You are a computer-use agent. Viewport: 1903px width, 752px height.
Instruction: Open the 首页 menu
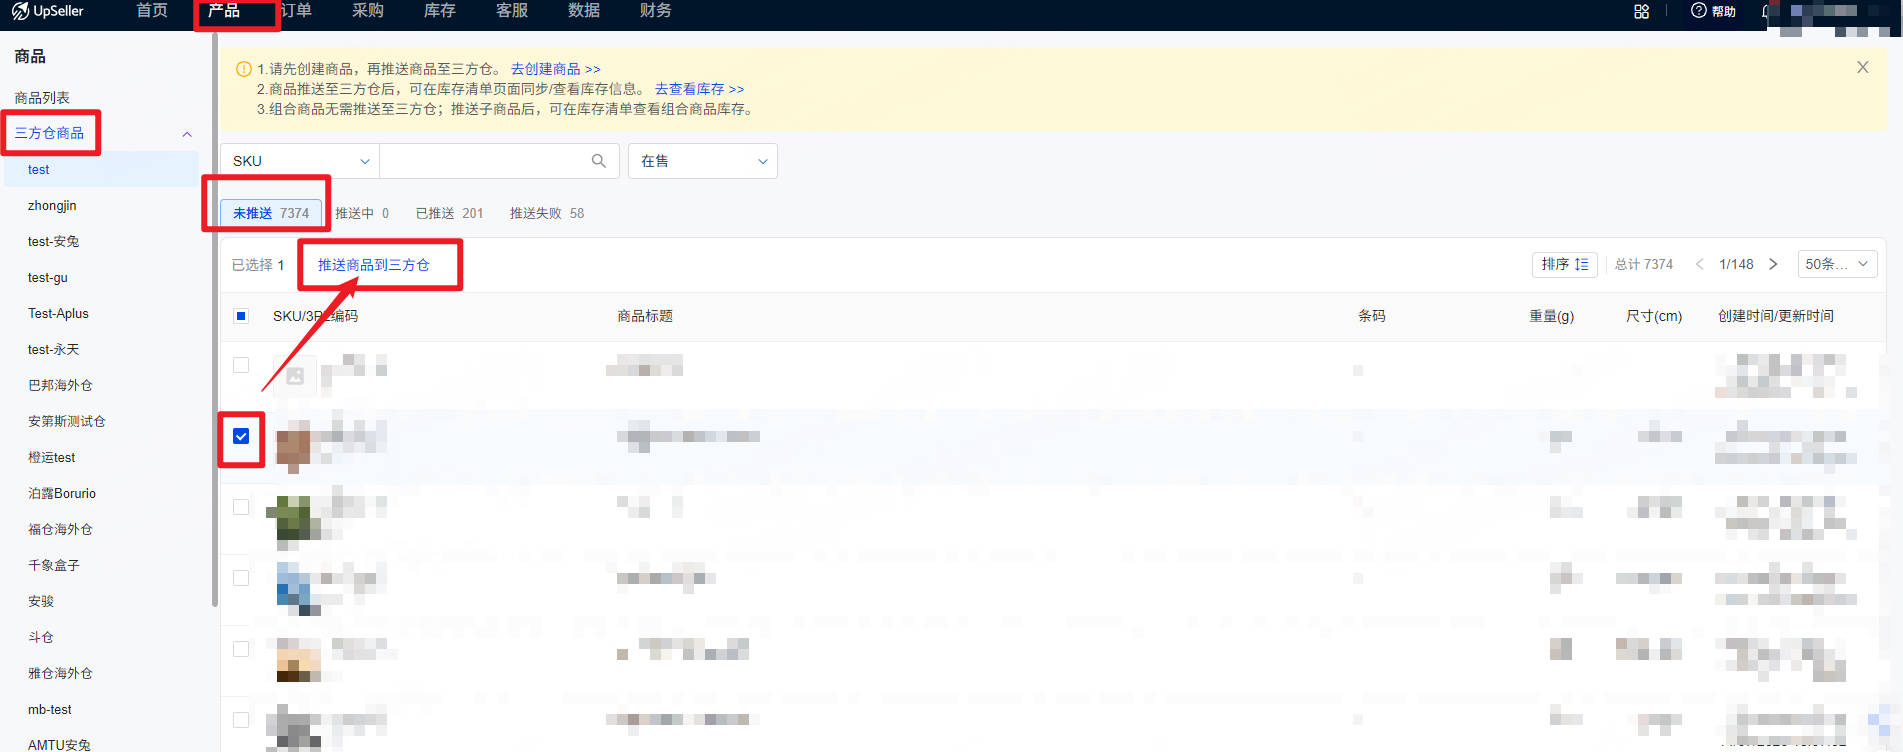[152, 11]
